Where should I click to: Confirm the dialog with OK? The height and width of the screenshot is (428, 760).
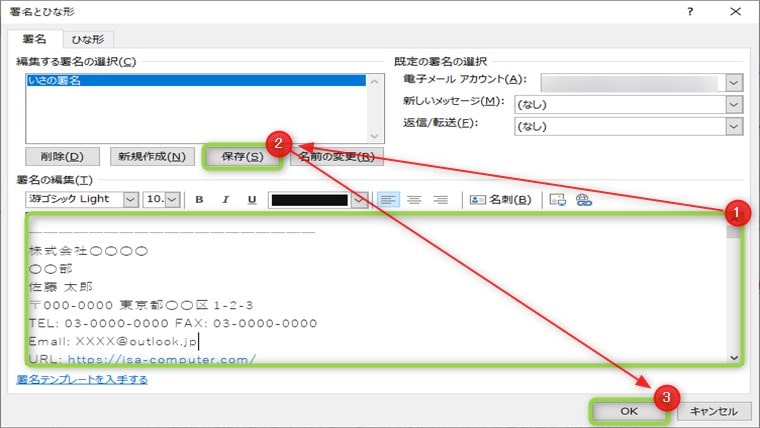click(x=629, y=412)
